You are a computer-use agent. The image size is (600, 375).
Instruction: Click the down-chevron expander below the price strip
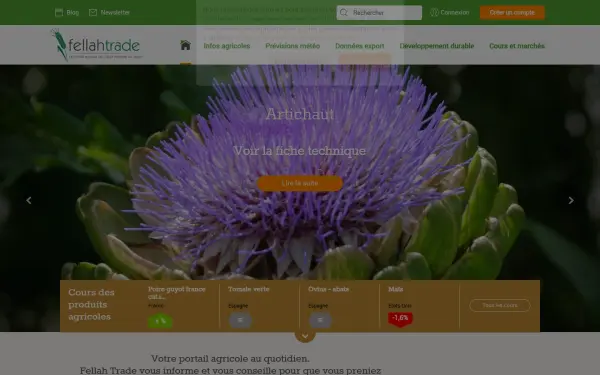(x=305, y=336)
